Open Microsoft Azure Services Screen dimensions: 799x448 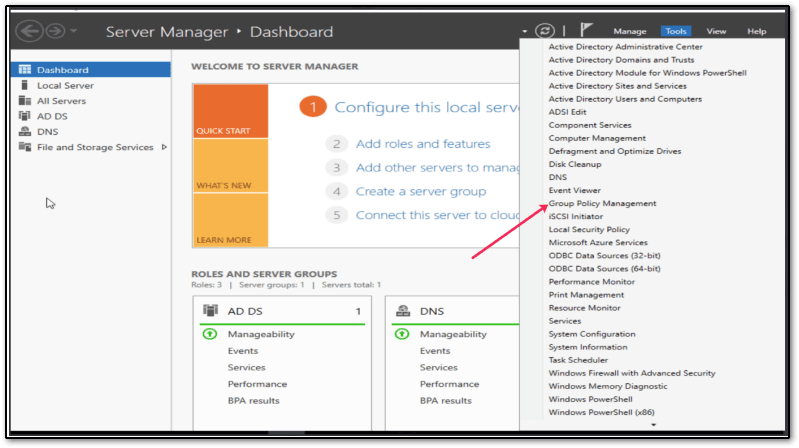pyautogui.click(x=598, y=243)
